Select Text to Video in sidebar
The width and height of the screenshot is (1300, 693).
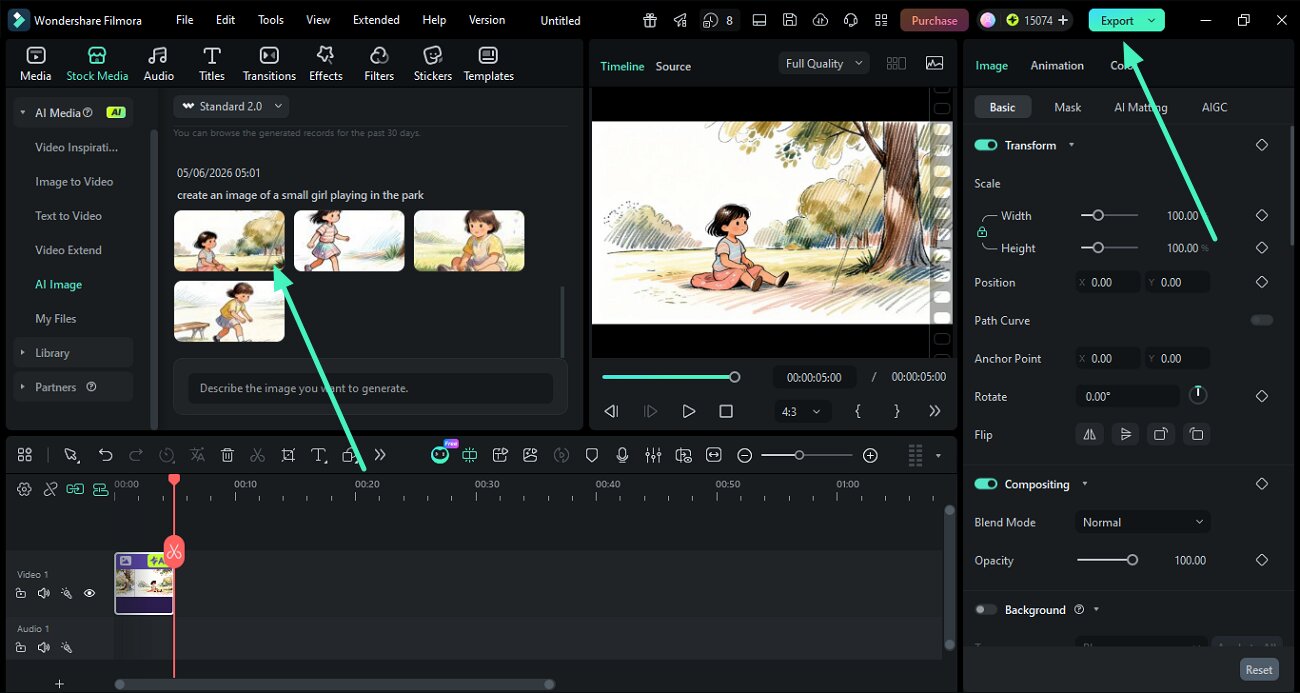[x=68, y=215]
